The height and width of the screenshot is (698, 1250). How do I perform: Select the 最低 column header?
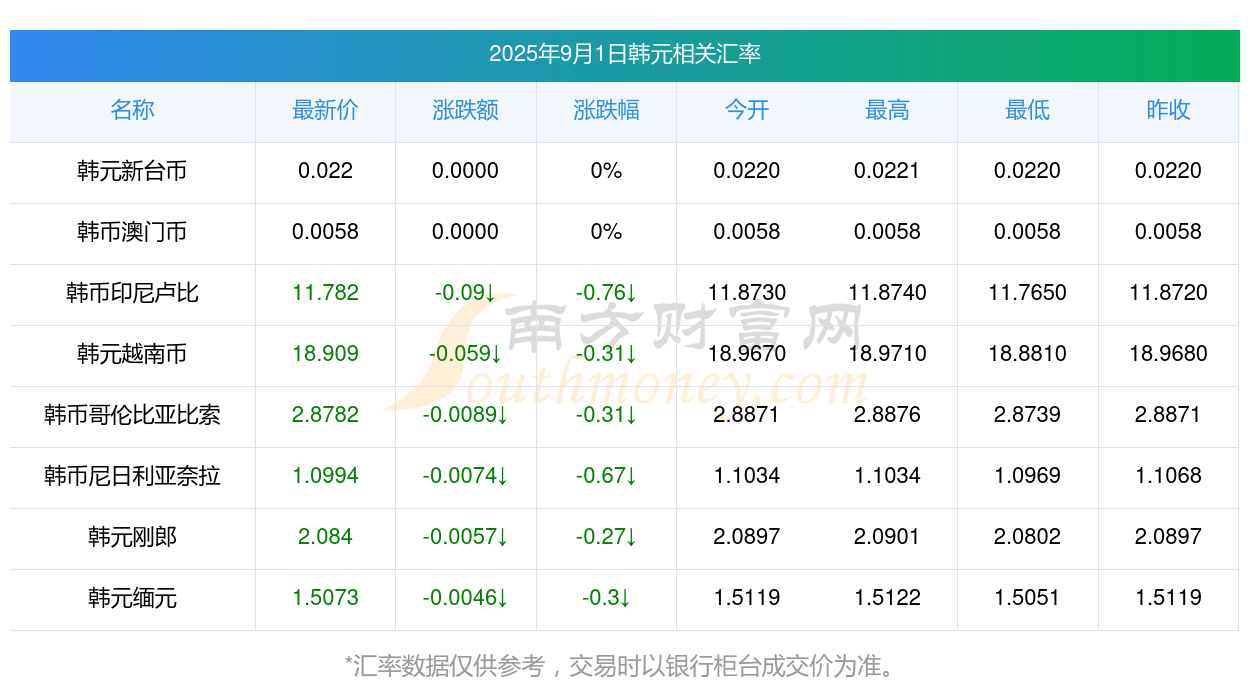(1028, 110)
